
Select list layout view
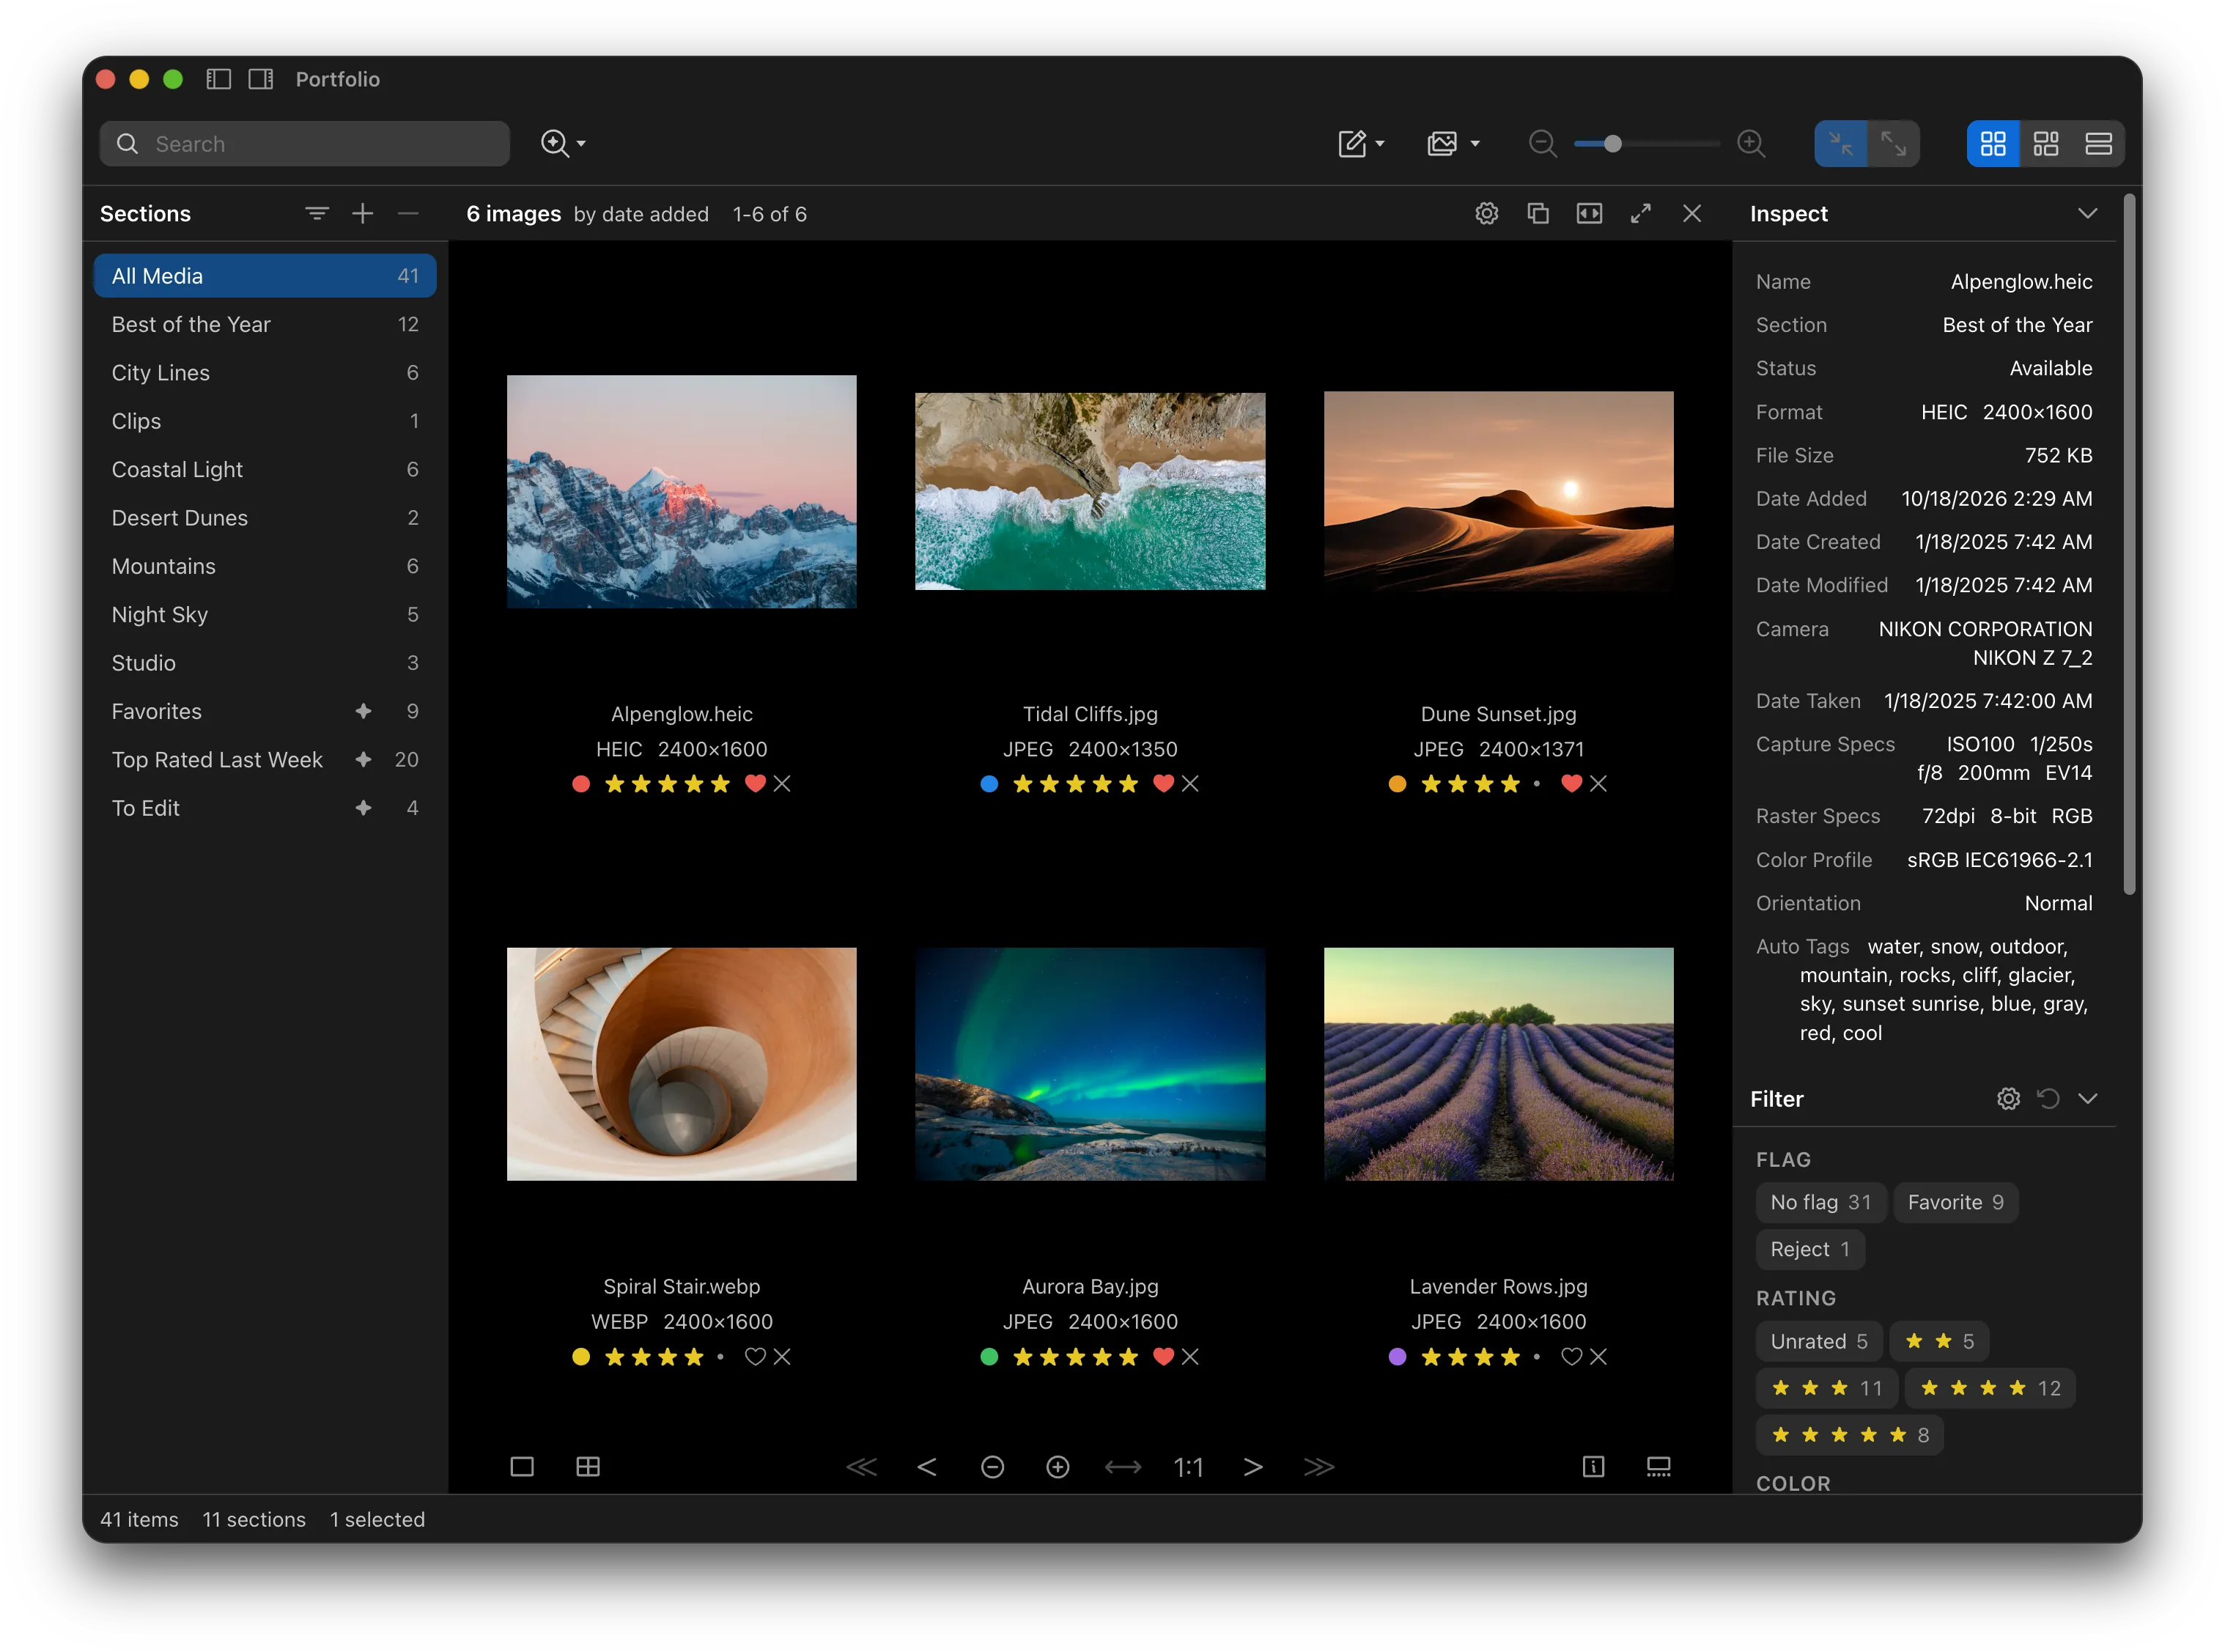2098,144
